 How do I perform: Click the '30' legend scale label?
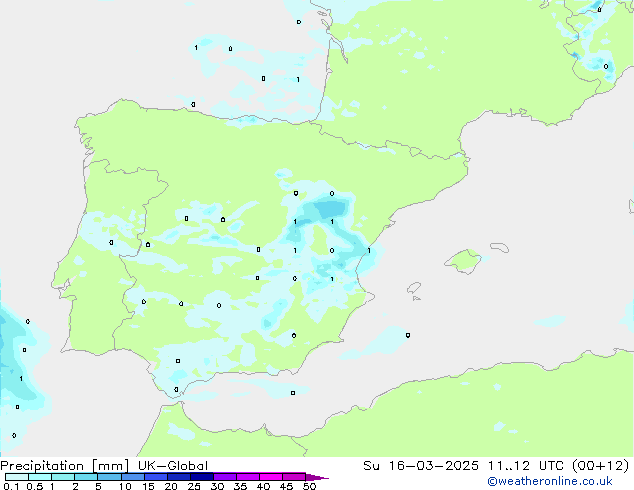(x=217, y=486)
